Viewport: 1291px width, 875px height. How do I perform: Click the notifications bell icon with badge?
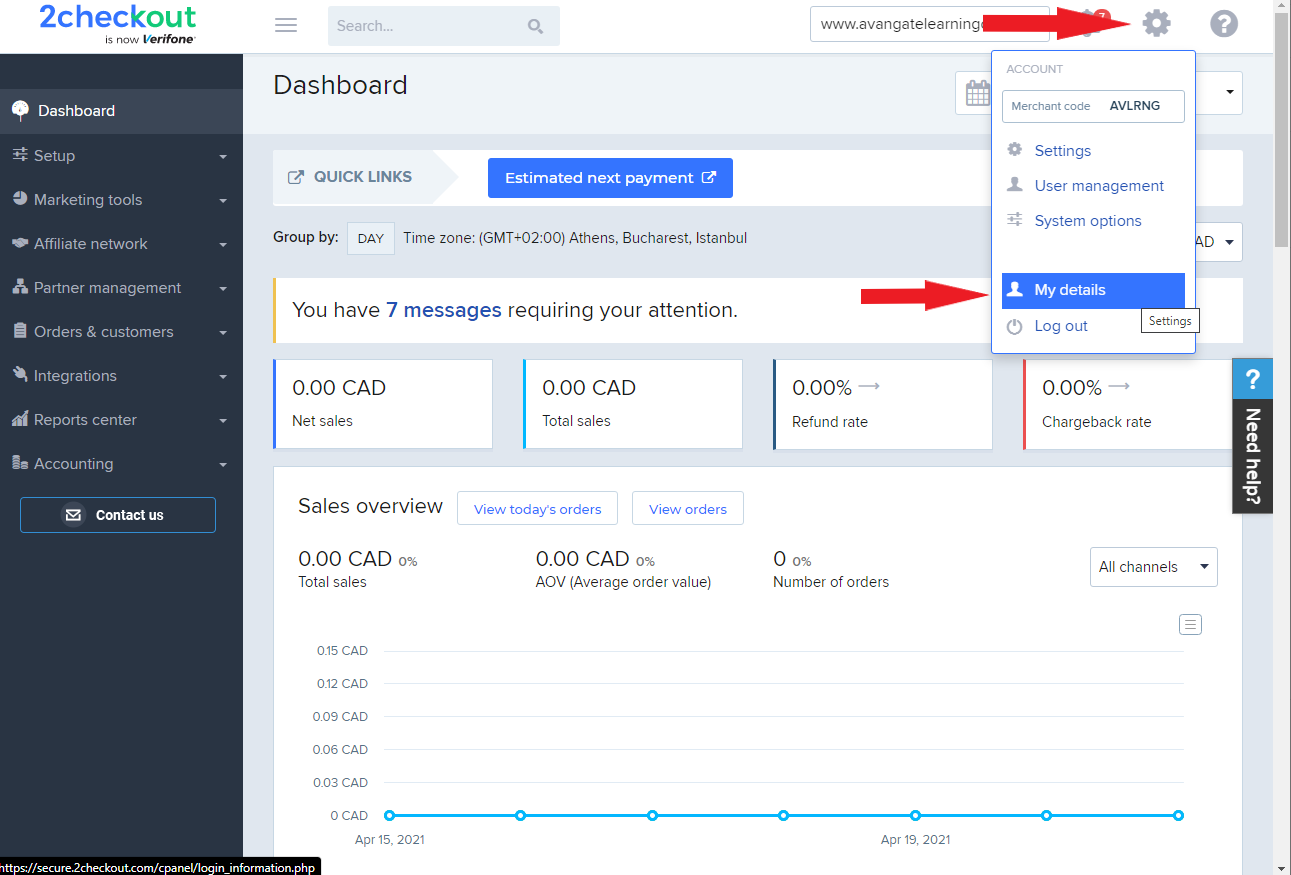point(1092,23)
